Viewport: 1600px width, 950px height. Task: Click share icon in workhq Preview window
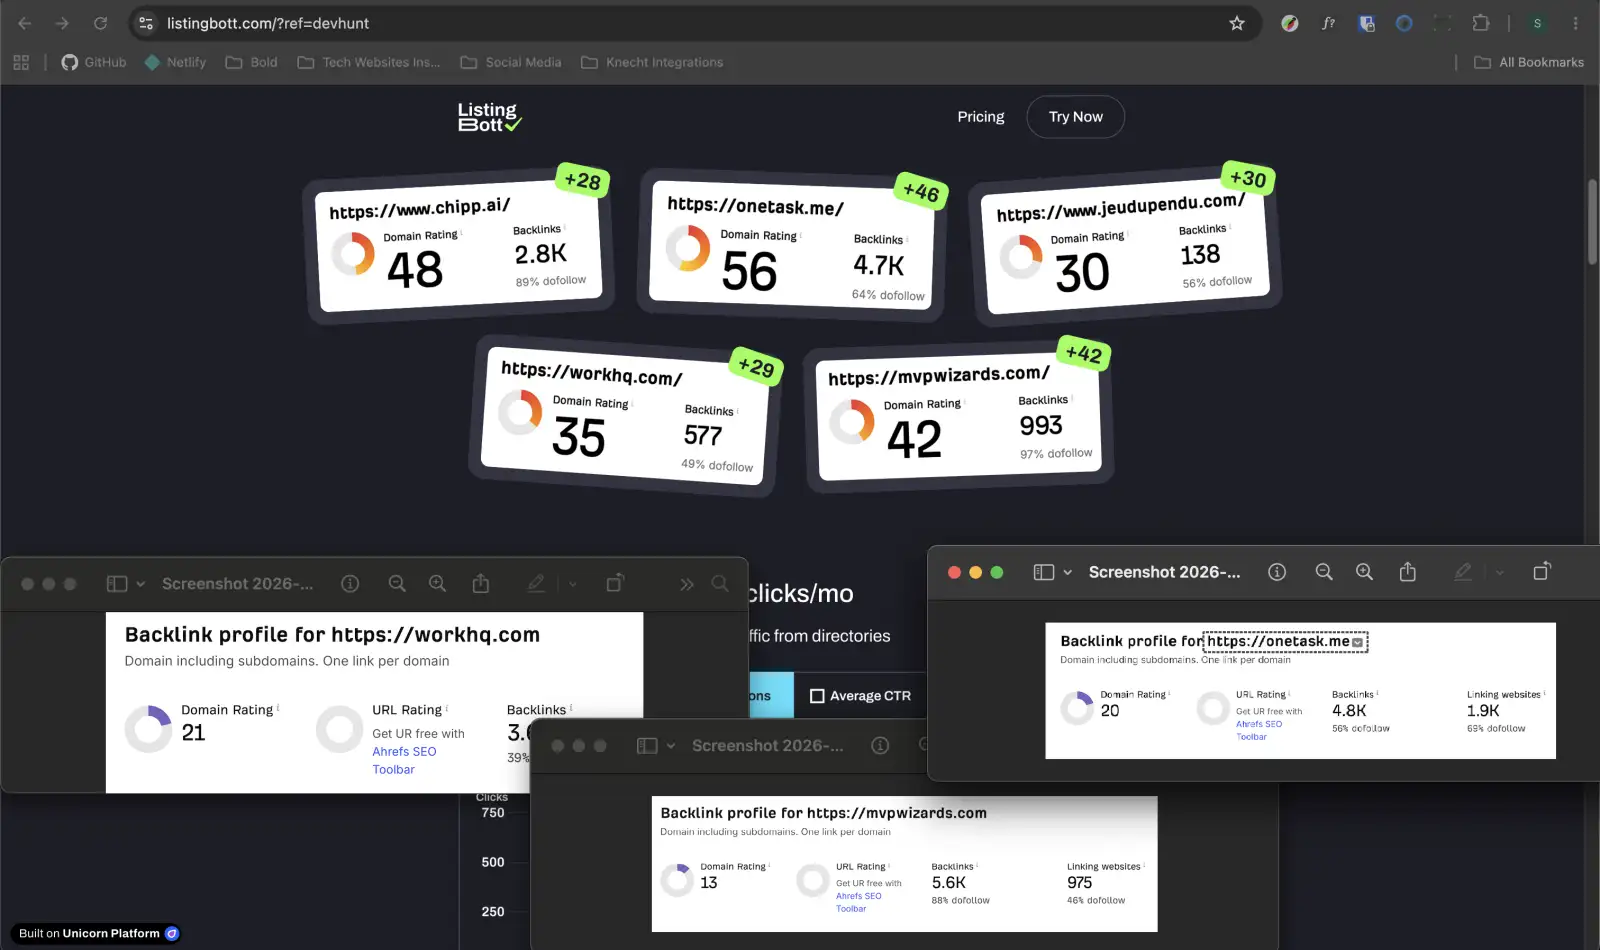point(481,583)
